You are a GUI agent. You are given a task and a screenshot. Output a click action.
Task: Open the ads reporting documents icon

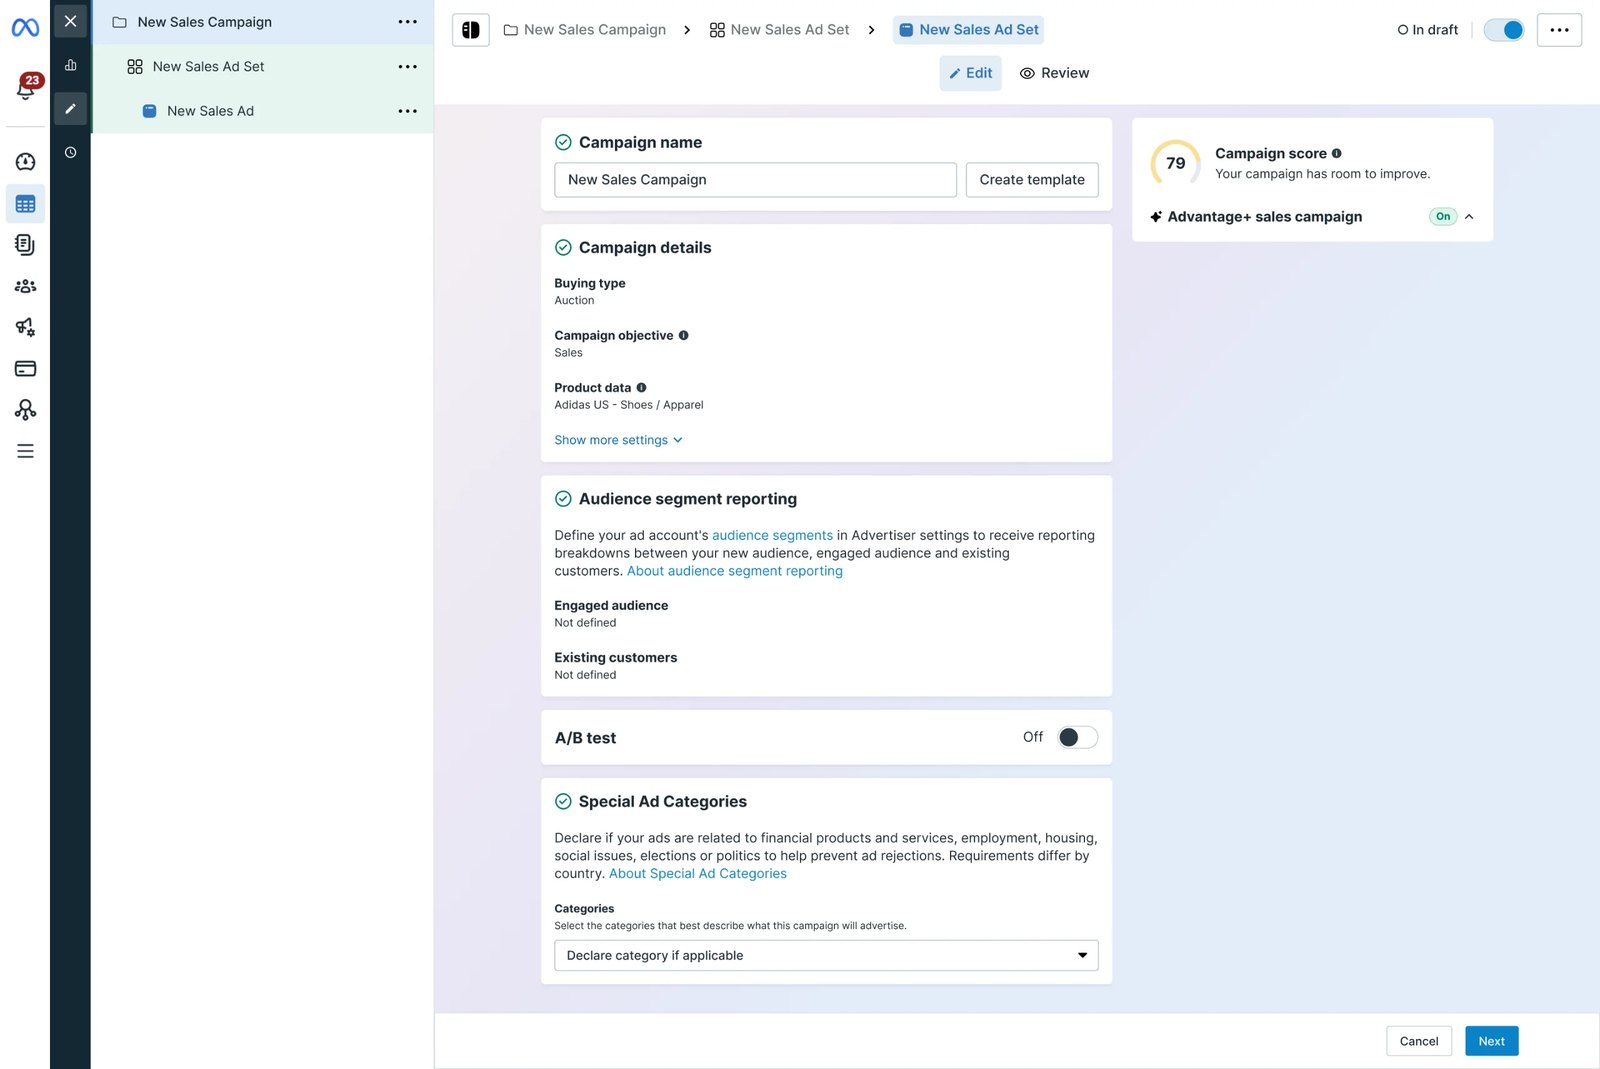coord(25,245)
